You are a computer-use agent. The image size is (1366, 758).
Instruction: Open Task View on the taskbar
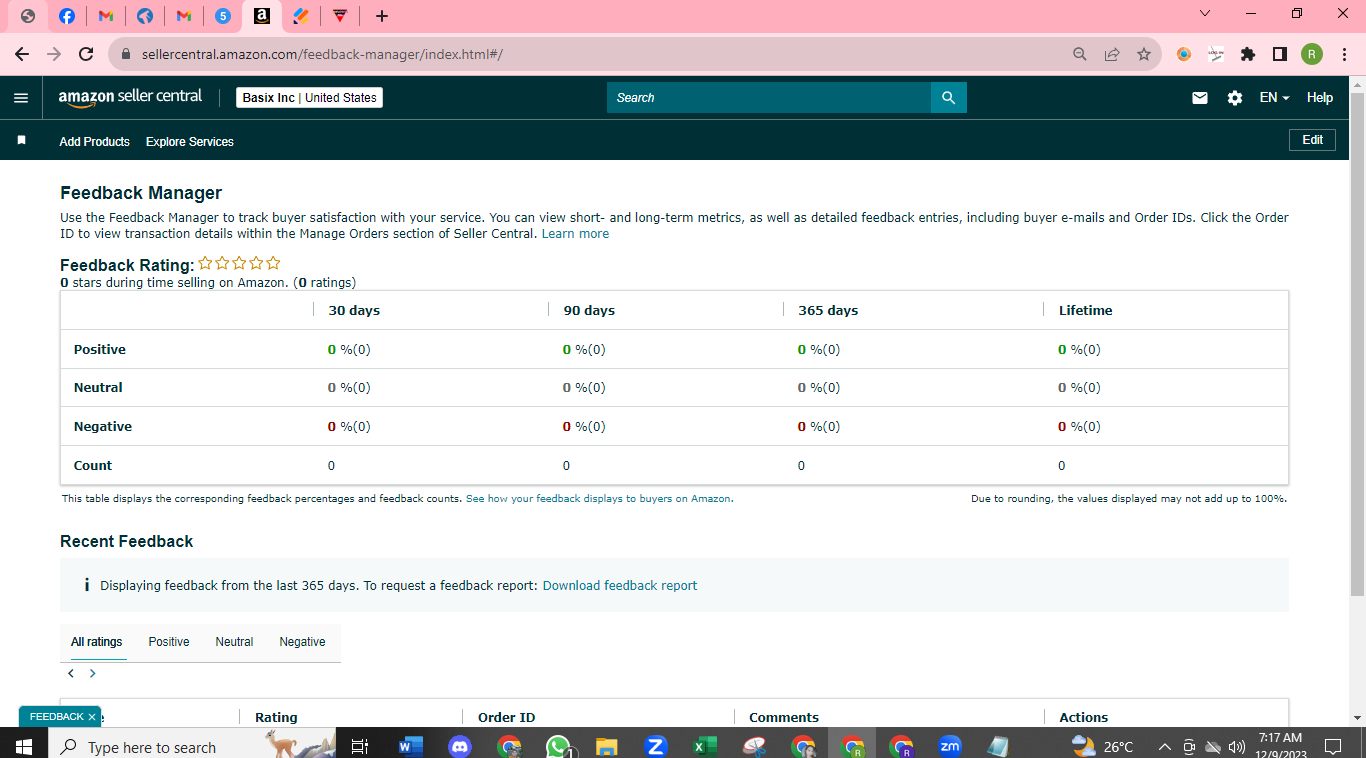(x=361, y=746)
